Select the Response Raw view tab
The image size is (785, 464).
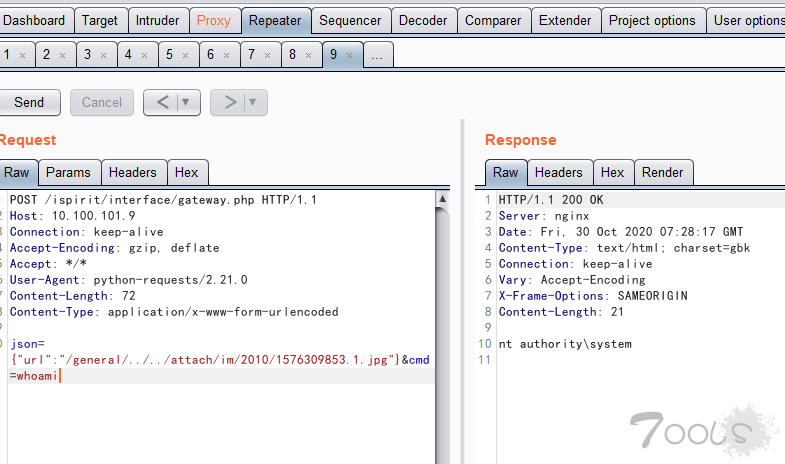pyautogui.click(x=506, y=173)
